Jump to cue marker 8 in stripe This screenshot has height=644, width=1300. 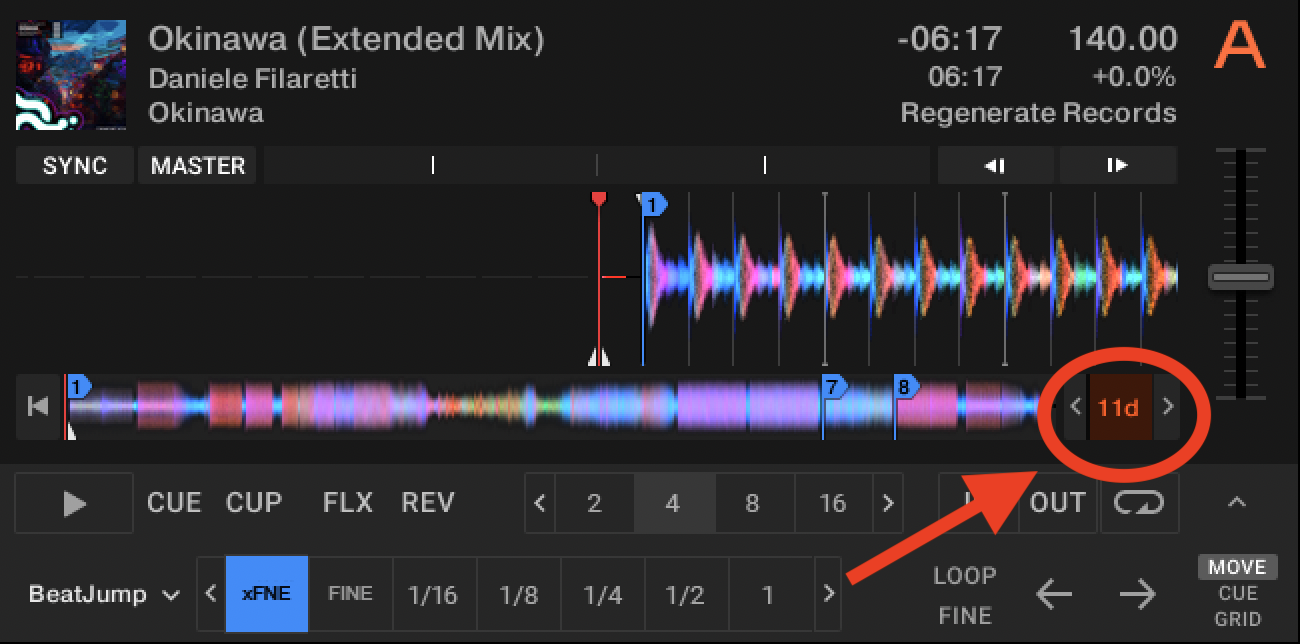point(906,386)
